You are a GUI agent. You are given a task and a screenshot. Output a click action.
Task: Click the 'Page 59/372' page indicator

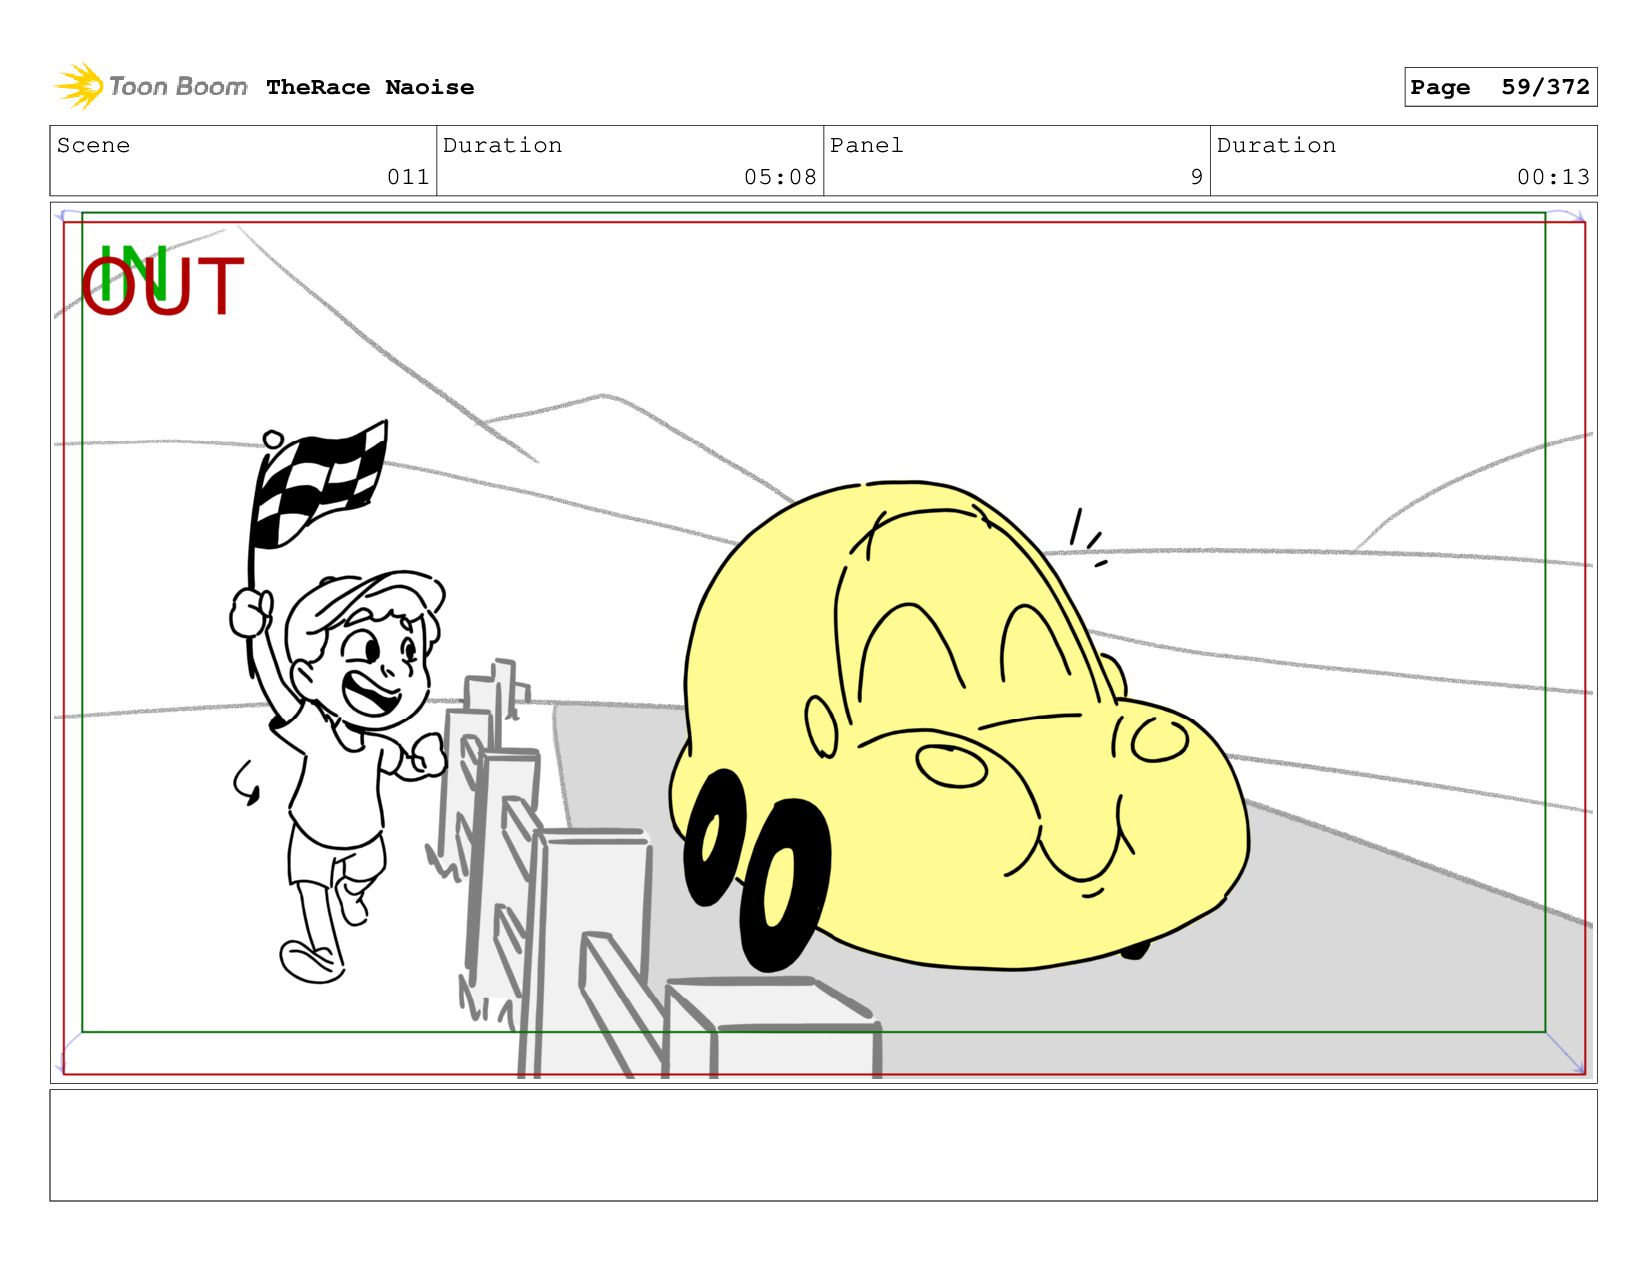click(1500, 87)
